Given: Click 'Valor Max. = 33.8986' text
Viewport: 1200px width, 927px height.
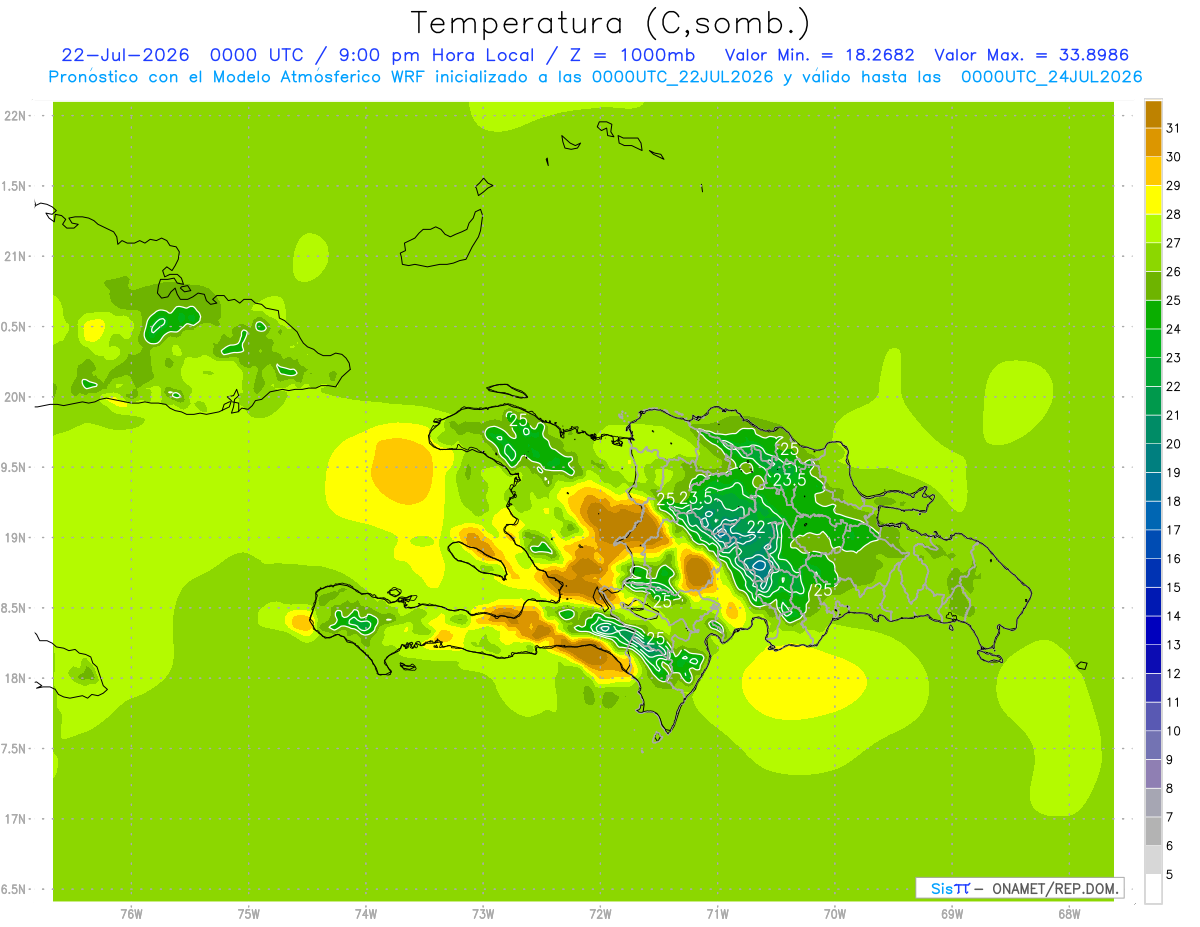Looking at the screenshot, I should tap(1032, 55).
